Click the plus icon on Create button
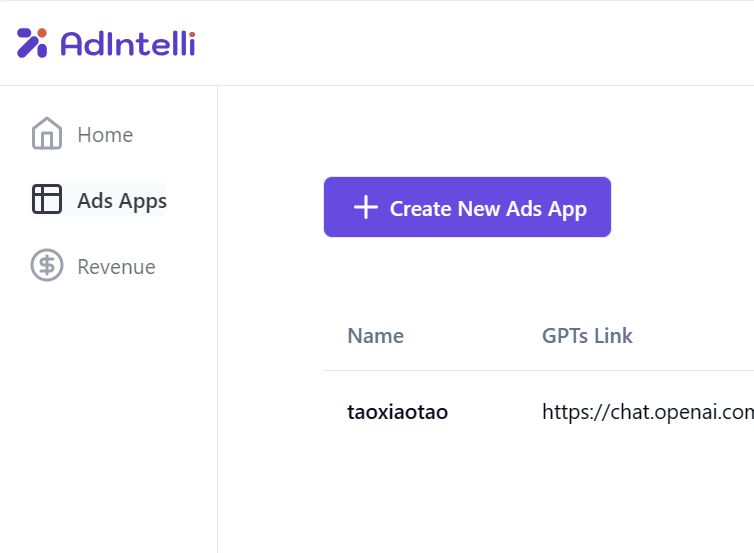The width and height of the screenshot is (754, 553). pyautogui.click(x=366, y=207)
